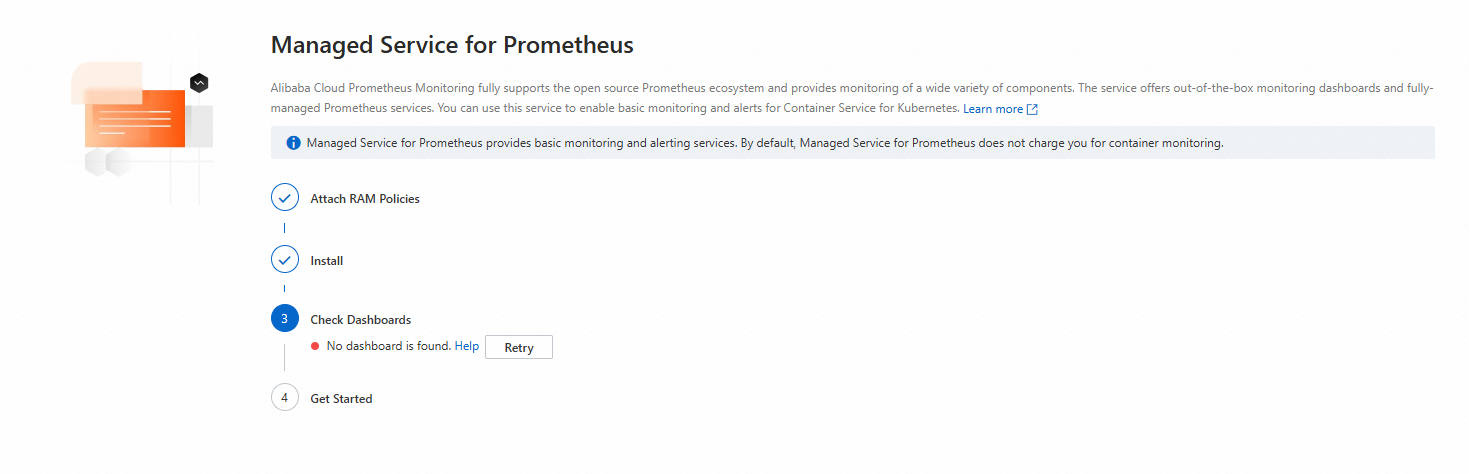Select the blue step 3 number circle
The height and width of the screenshot is (474, 1469).
[x=285, y=319]
